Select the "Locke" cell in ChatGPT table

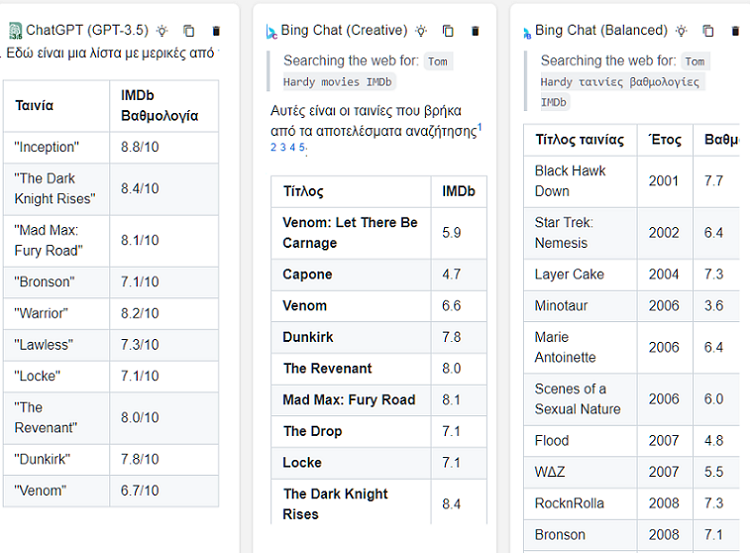point(56,376)
